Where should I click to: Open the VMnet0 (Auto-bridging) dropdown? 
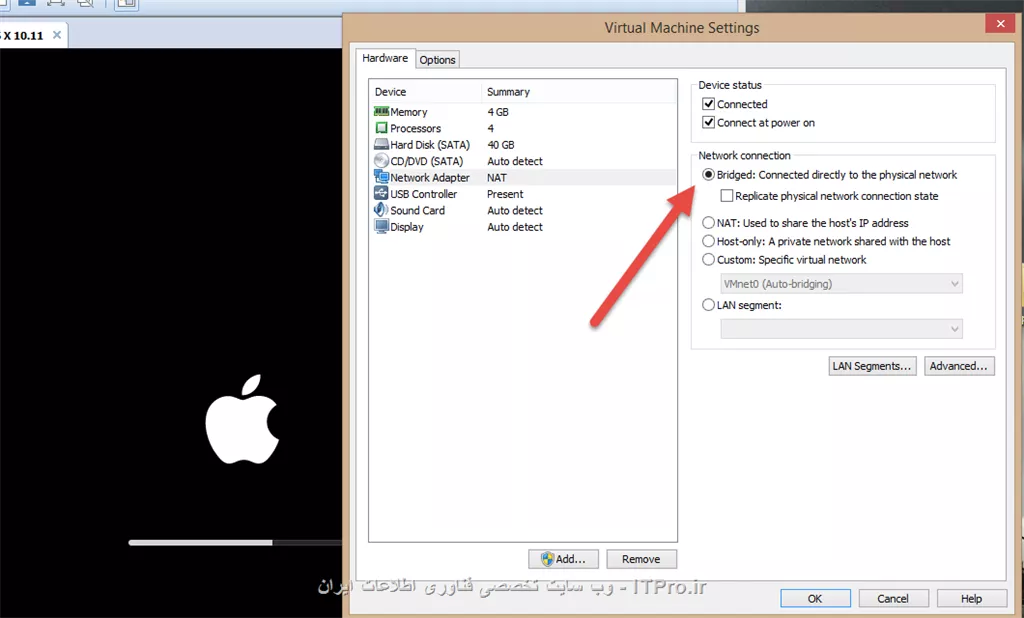[x=841, y=284]
